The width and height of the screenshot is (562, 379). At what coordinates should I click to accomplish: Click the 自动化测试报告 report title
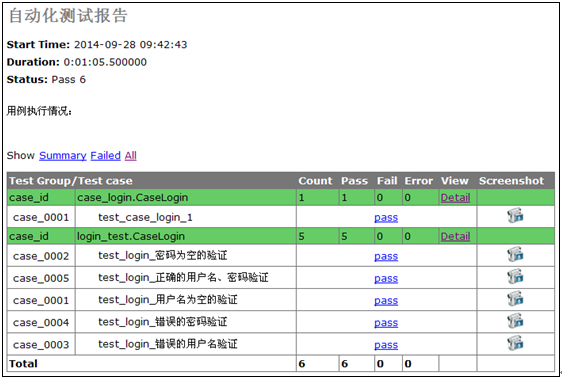click(68, 16)
